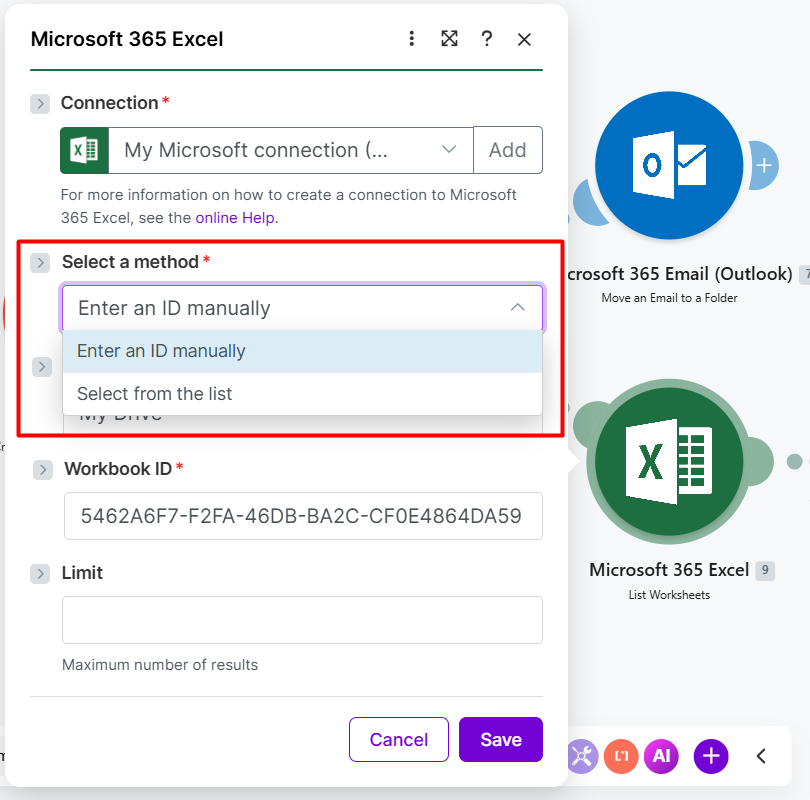The height and width of the screenshot is (800, 810).
Task: Open the My Microsoft connection dropdown
Action: [x=291, y=150]
